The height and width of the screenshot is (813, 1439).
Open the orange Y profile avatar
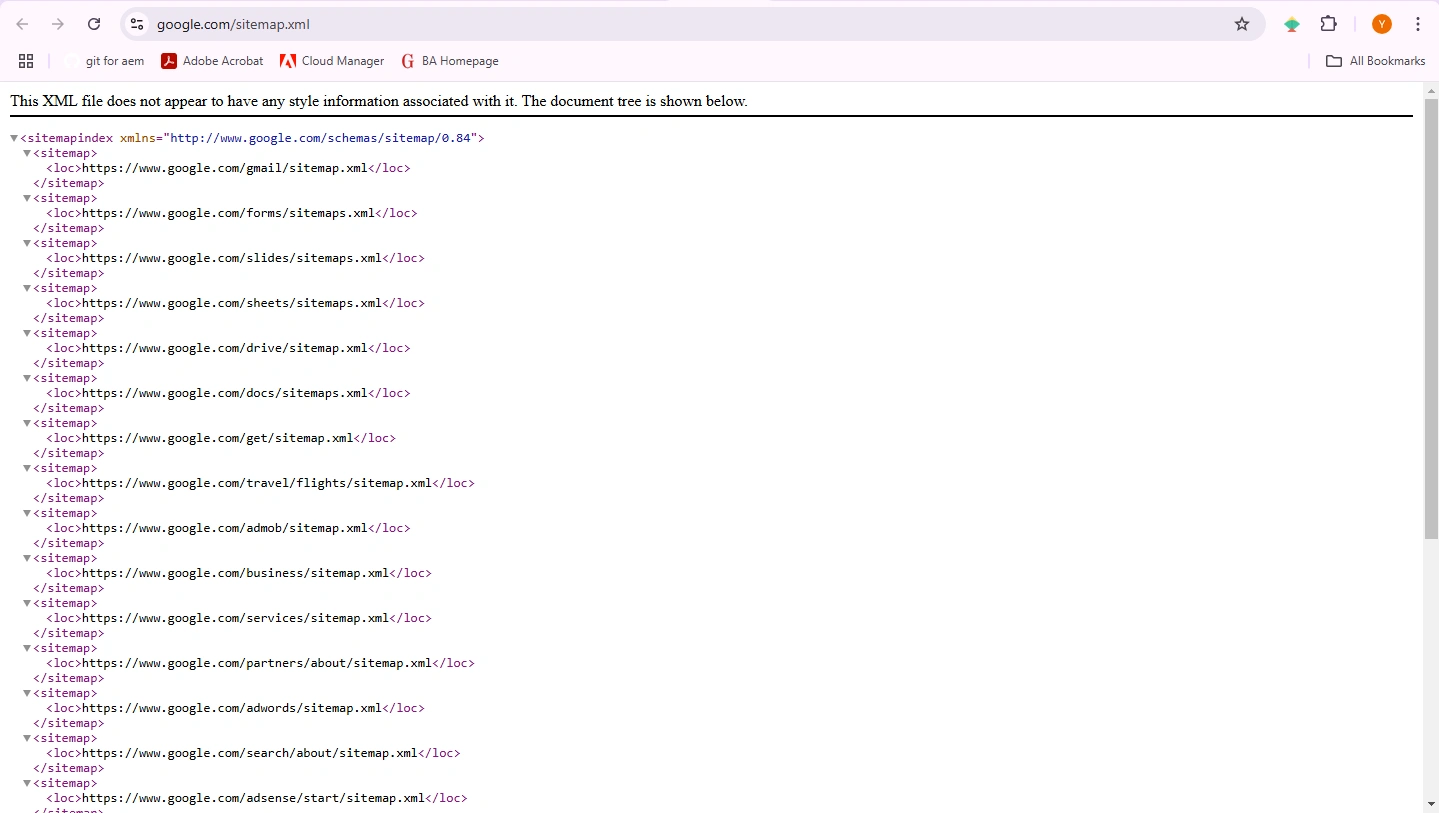coord(1382,24)
